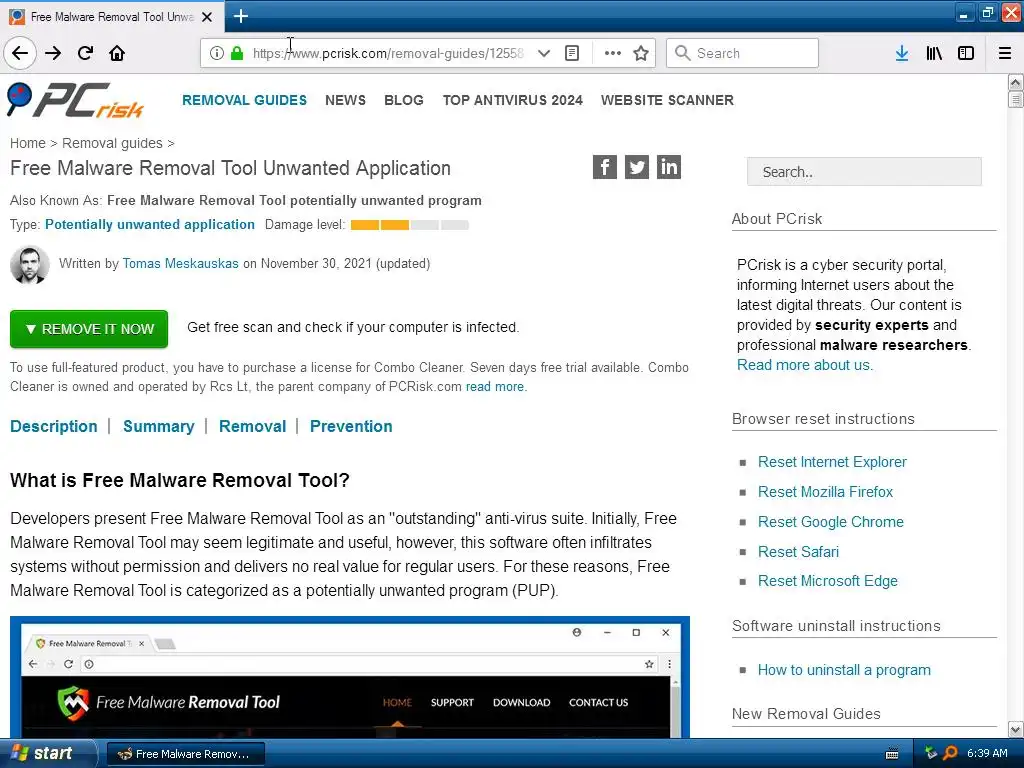Open a new tab with plus icon
Viewport: 1024px width, 768px height.
(x=241, y=16)
